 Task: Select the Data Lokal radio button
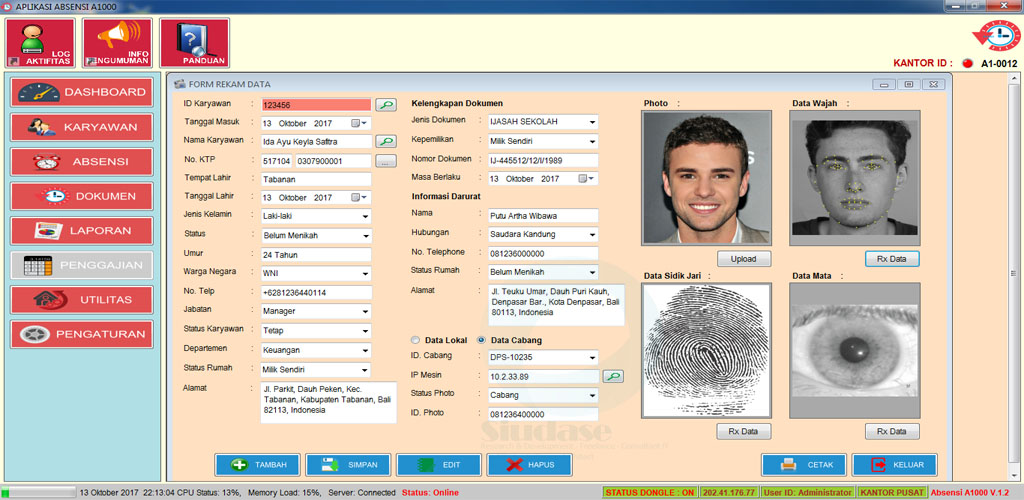(x=416, y=340)
